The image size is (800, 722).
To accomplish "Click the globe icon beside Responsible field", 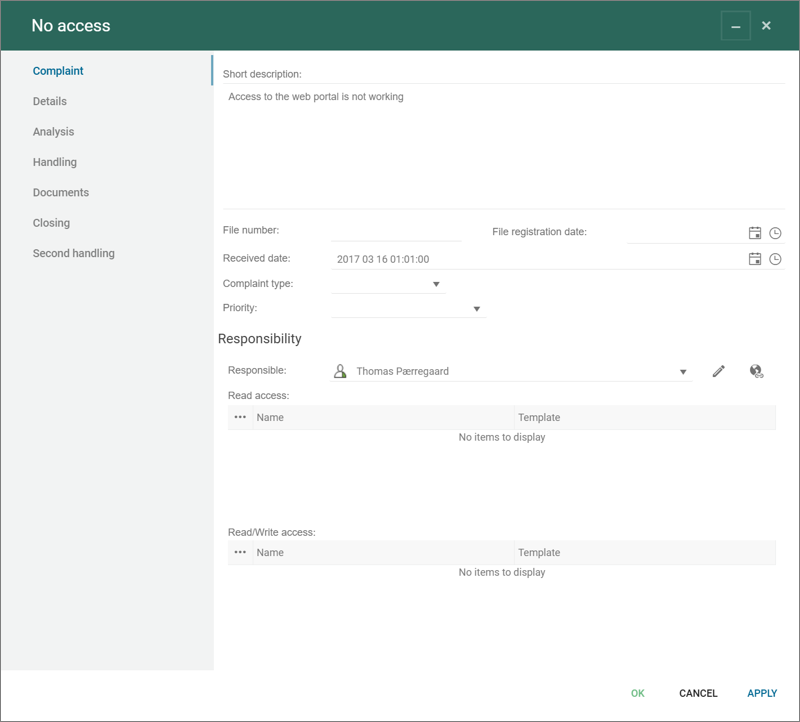I will point(756,371).
